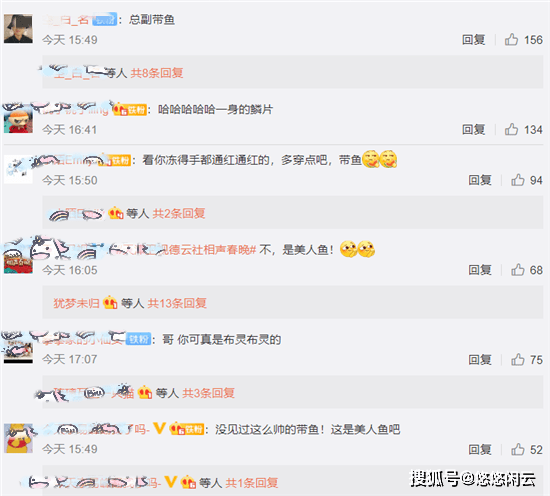Image resolution: width=550 pixels, height=496 pixels.
Task: Expand the 共3条回复 replies
Action: point(208,393)
